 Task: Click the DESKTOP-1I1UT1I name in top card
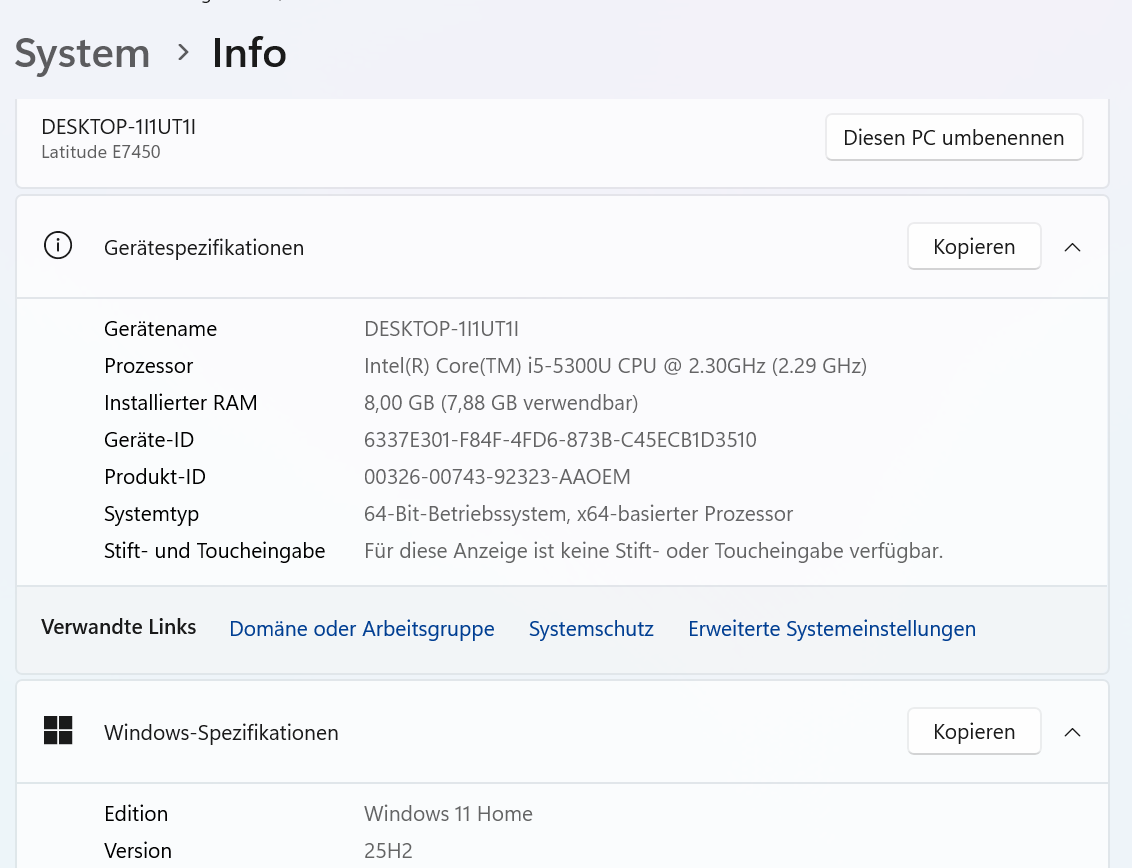[x=118, y=126]
